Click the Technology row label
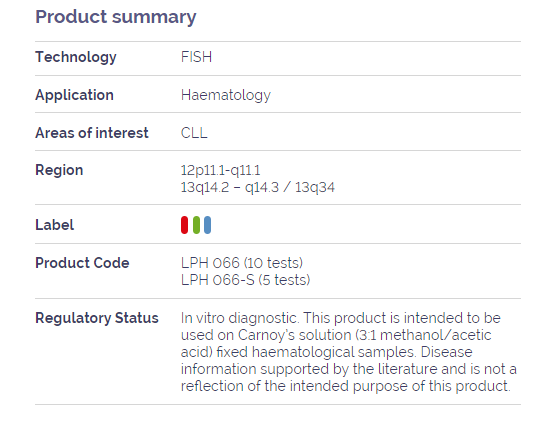541x439 pixels. pyautogui.click(x=76, y=57)
